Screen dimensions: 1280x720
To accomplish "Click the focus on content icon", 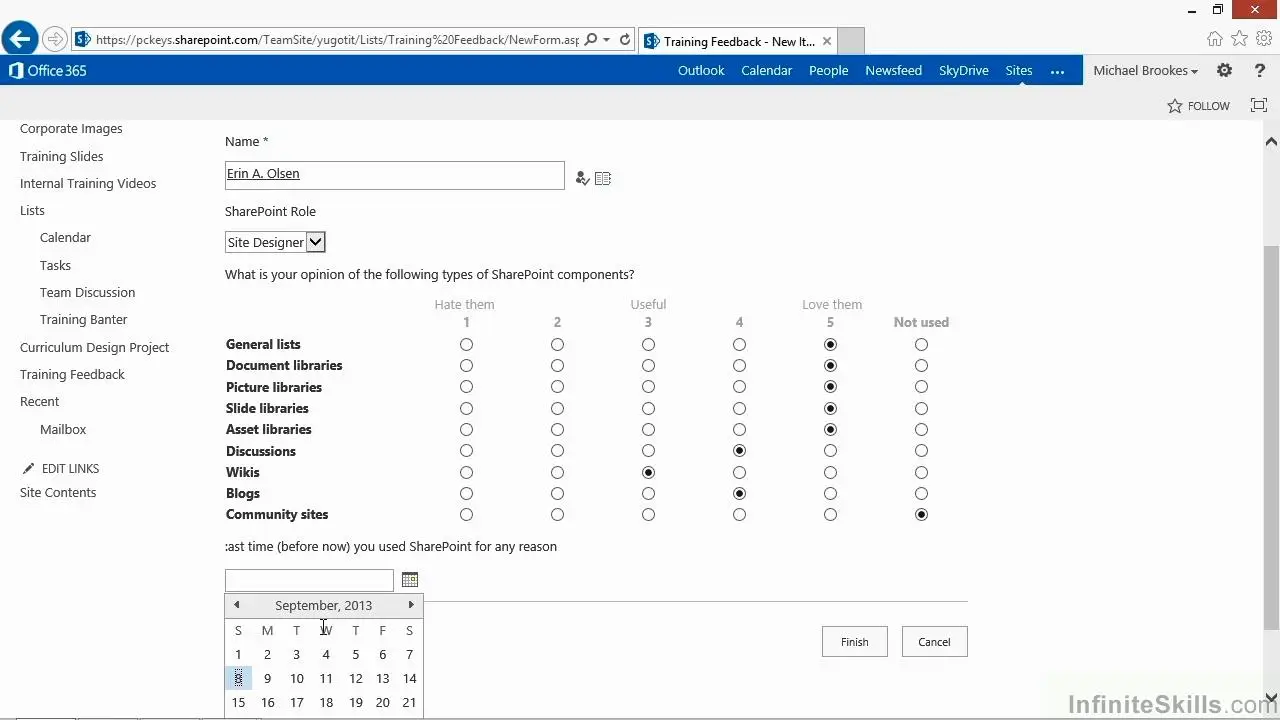I will 1259,105.
